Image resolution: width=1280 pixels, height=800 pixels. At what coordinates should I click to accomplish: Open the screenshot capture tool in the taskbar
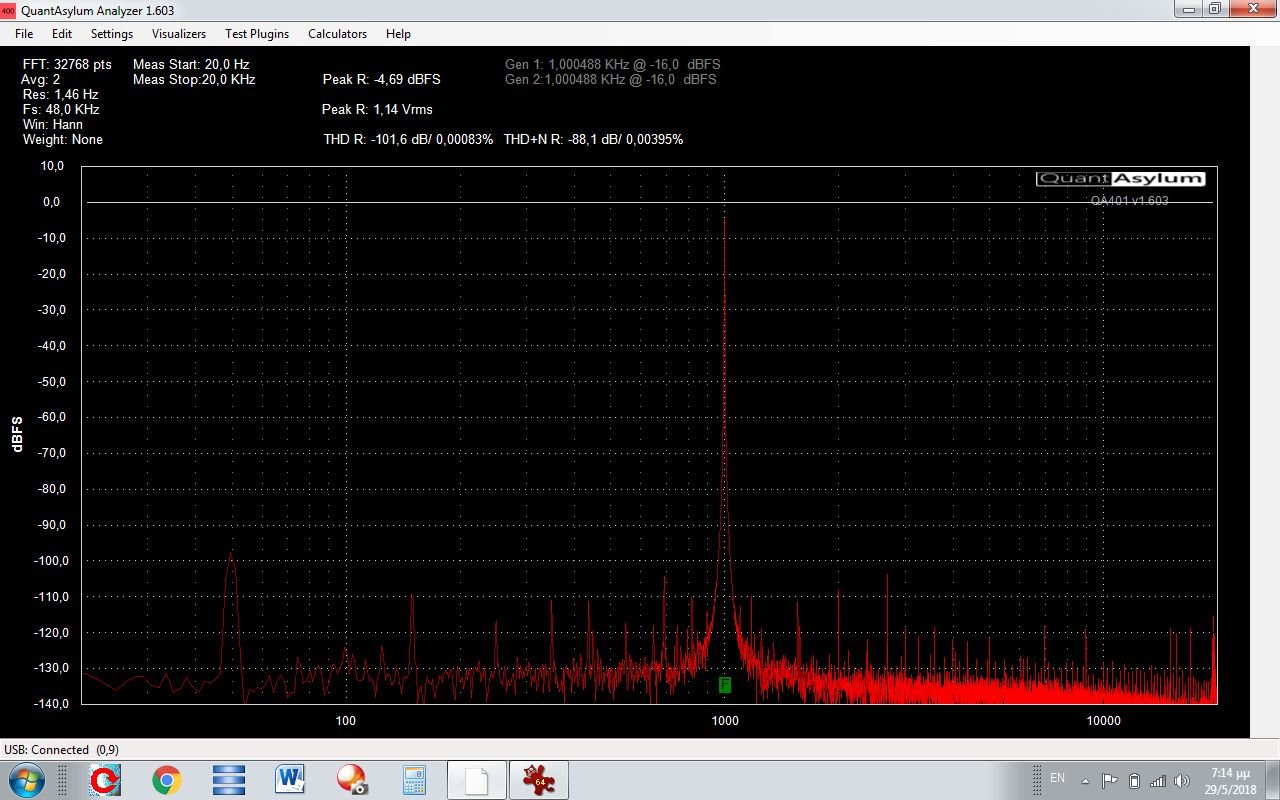tap(352, 779)
